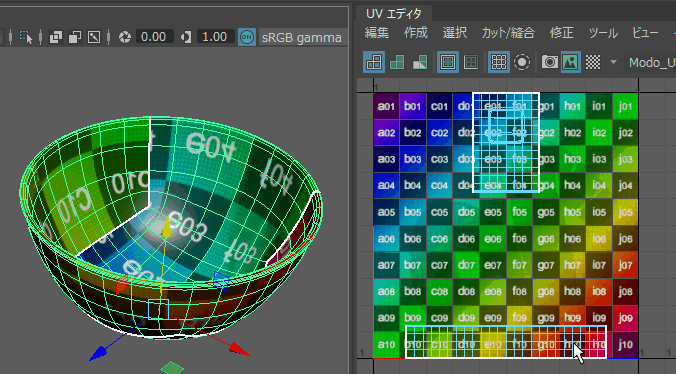Open the 編集 menu in UV editor
The image size is (676, 374).
[x=377, y=33]
